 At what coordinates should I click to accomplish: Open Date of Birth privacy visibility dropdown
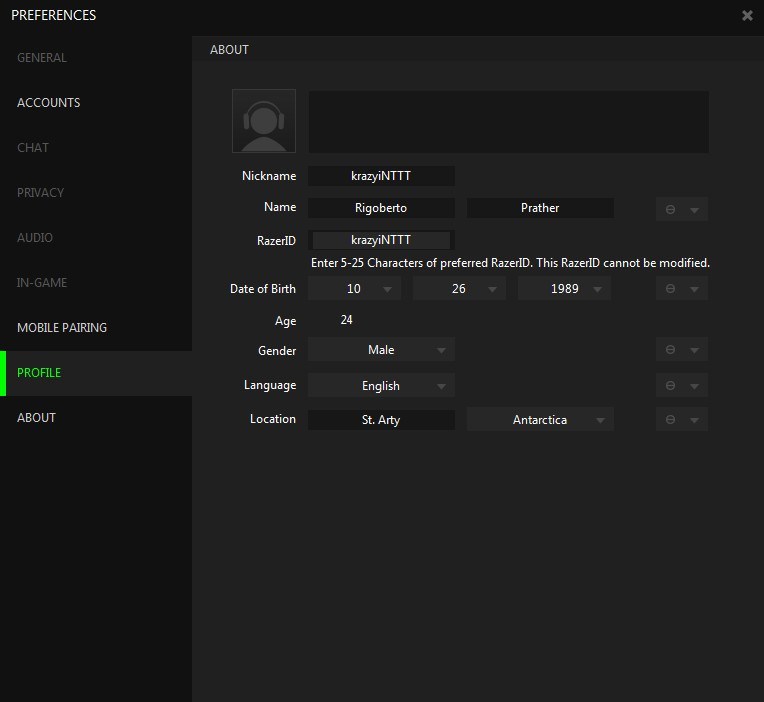682,288
